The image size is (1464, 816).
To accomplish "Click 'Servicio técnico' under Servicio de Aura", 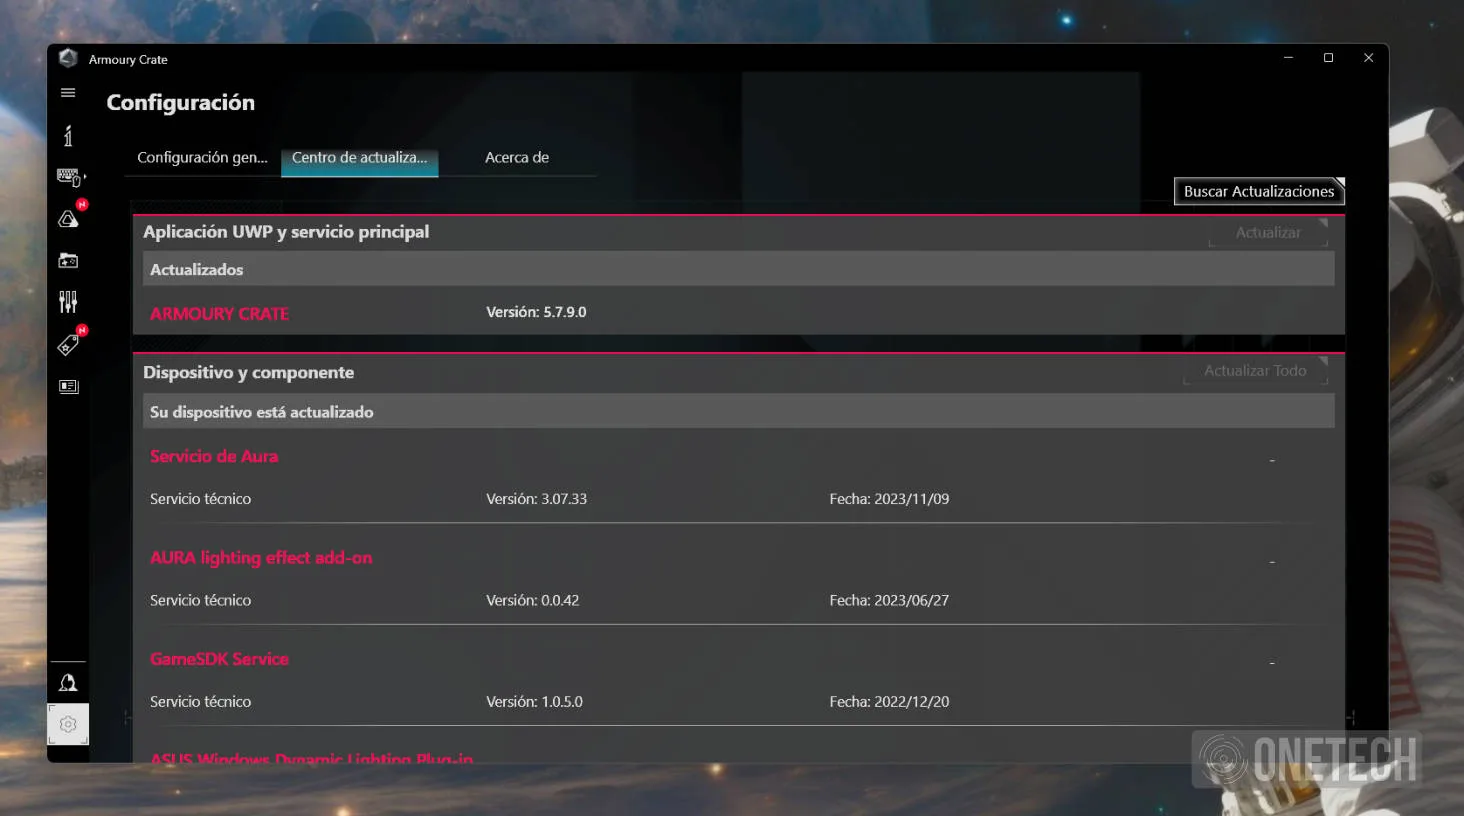I will click(200, 499).
